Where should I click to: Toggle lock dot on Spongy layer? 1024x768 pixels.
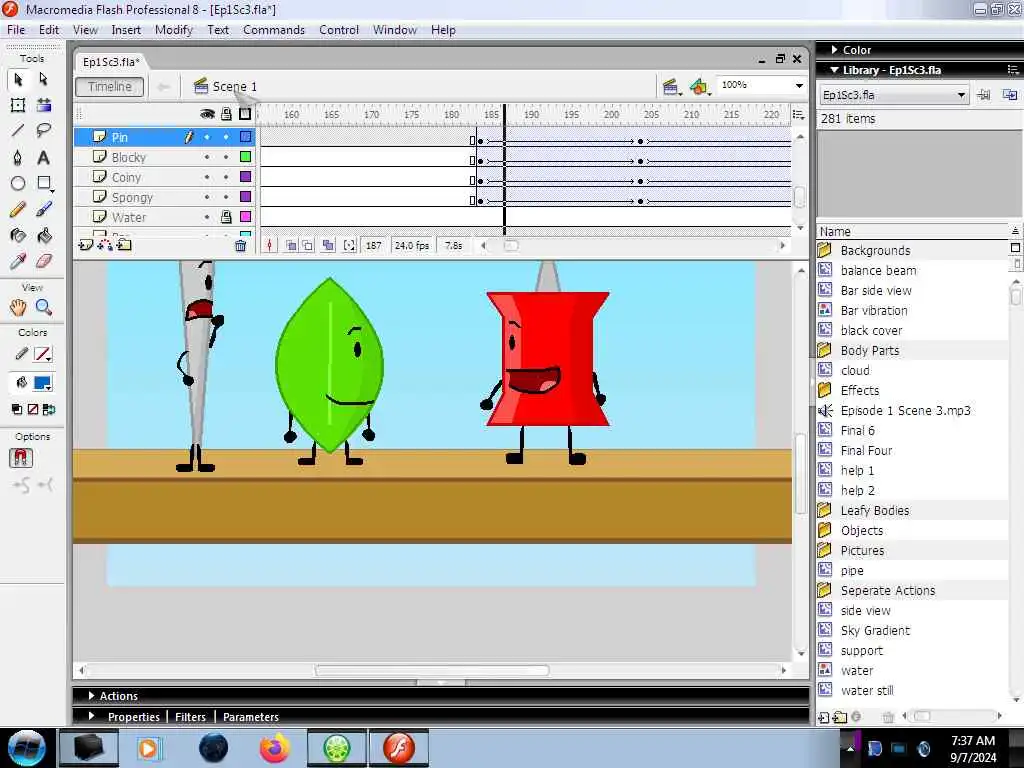(226, 197)
